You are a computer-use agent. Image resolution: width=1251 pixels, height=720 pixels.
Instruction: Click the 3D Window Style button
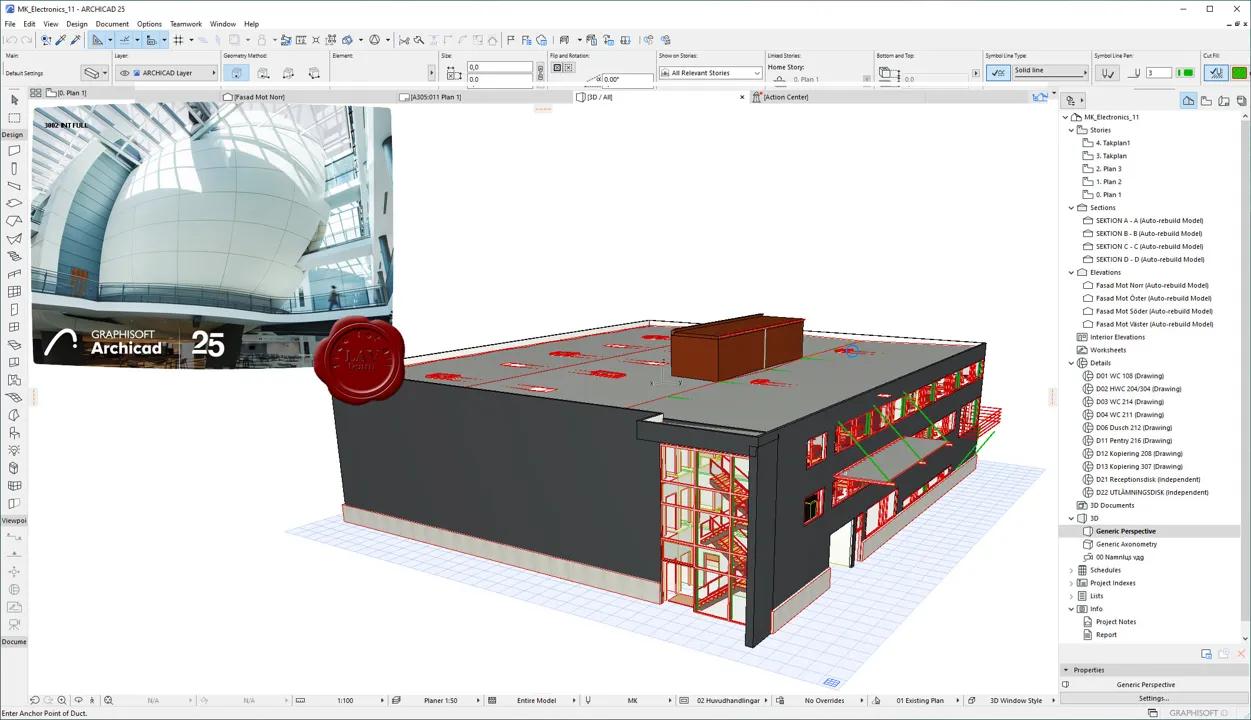(x=1016, y=700)
